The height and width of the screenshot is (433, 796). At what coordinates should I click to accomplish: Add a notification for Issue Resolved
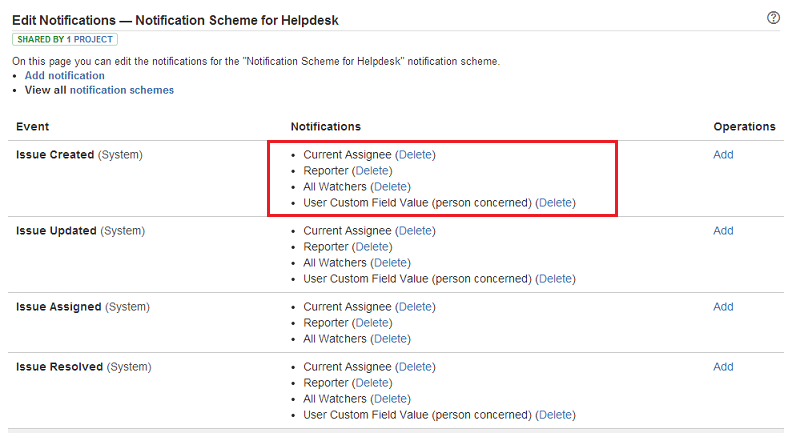[x=723, y=367]
